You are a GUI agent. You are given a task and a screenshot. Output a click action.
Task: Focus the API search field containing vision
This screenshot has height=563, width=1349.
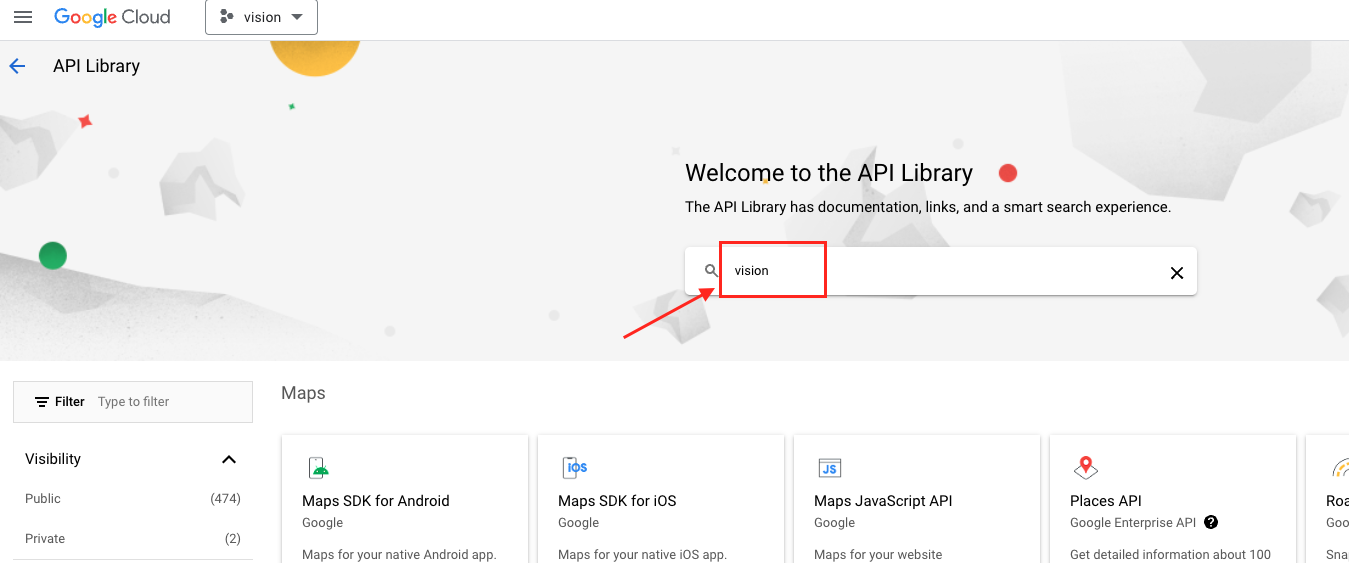pos(940,271)
